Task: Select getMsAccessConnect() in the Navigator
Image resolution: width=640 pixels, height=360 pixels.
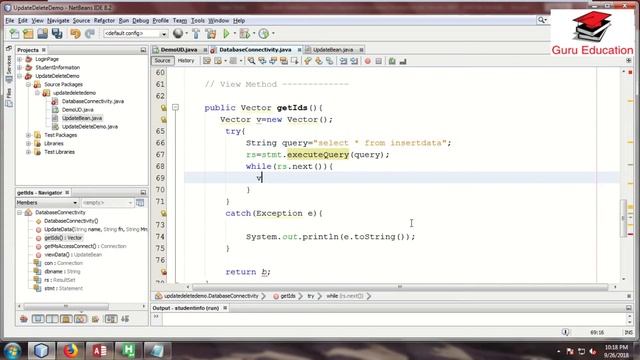Action: 85,246
